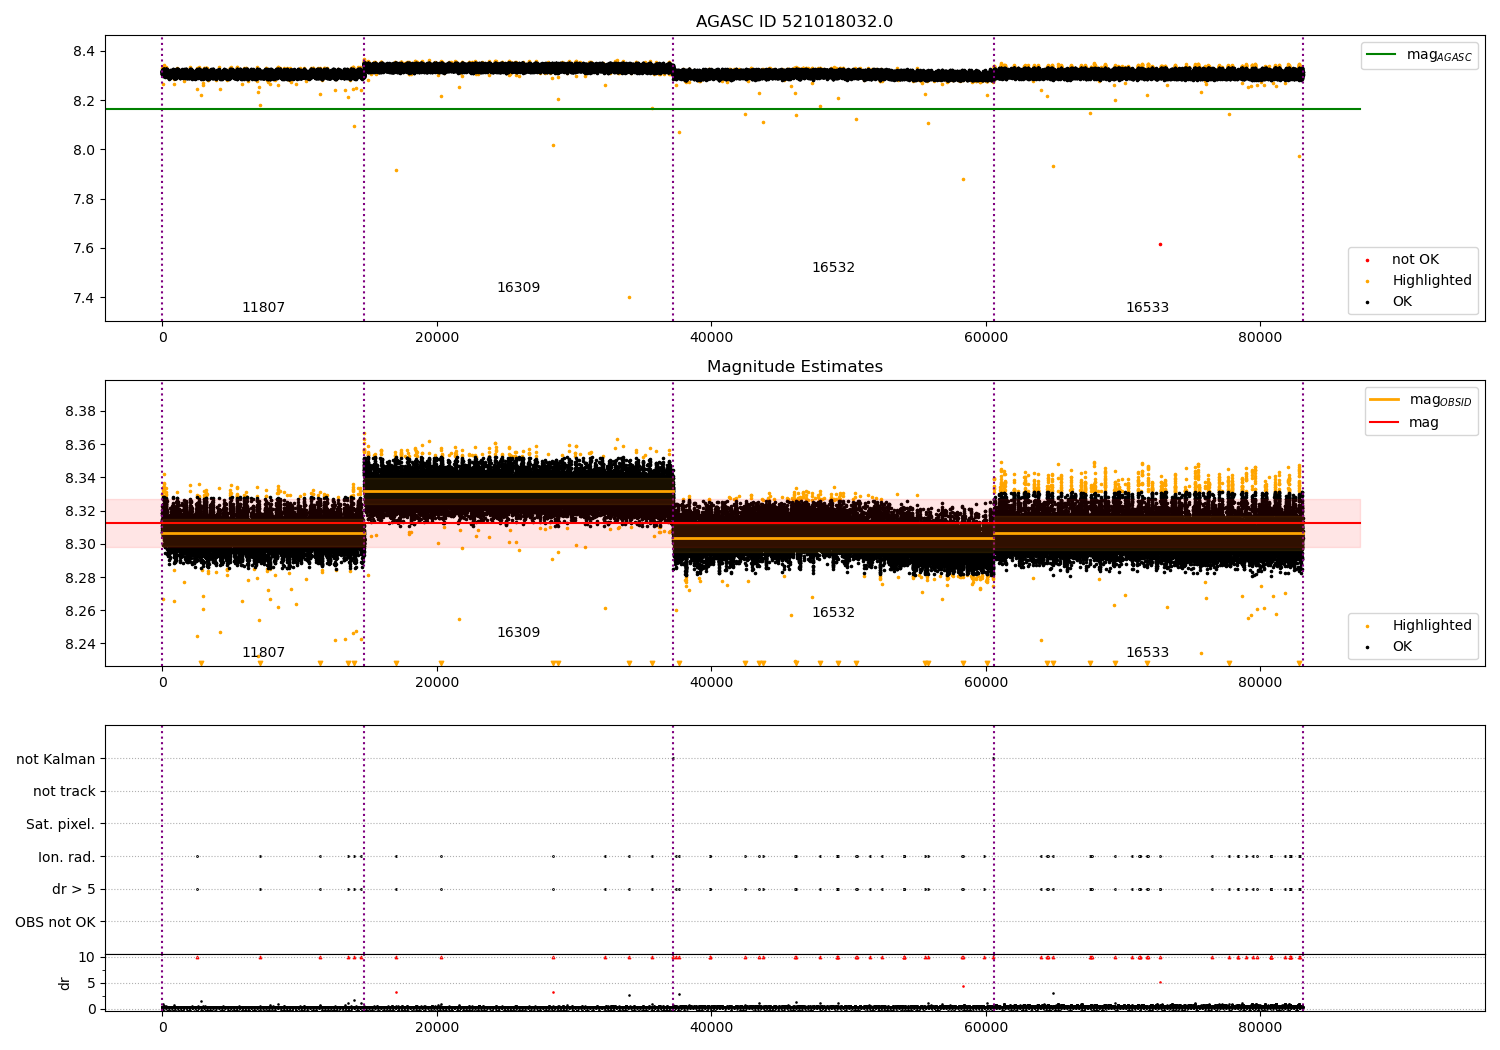Click the horizontal green mag AGASC line

(733, 109)
